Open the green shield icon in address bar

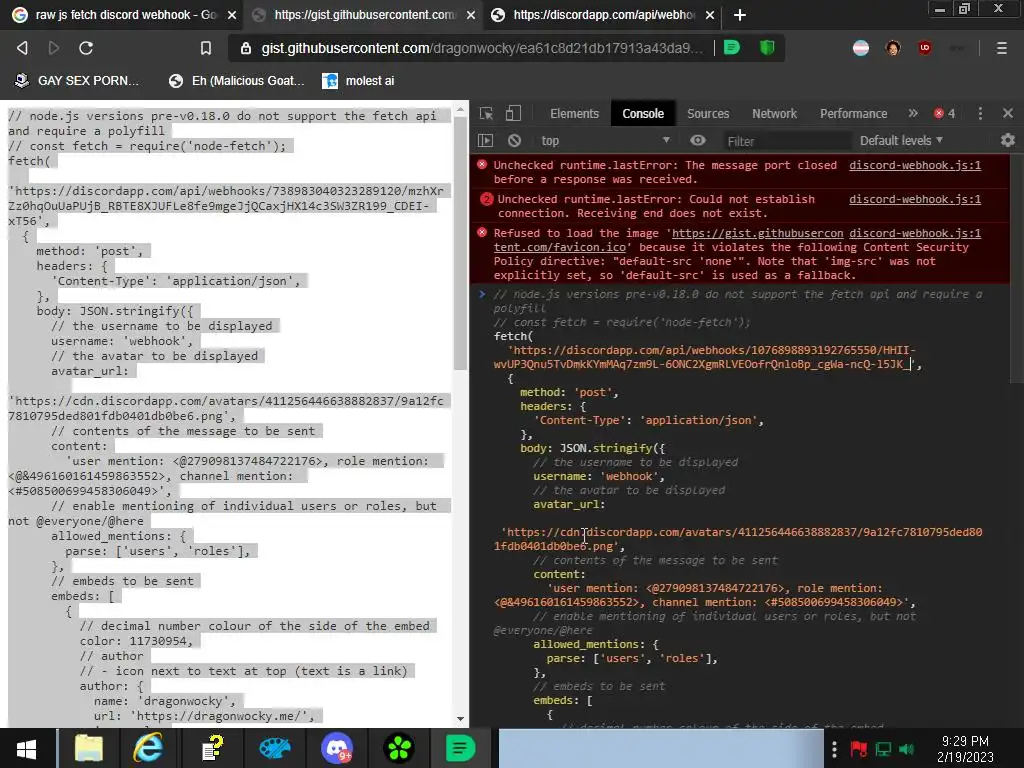coord(767,48)
